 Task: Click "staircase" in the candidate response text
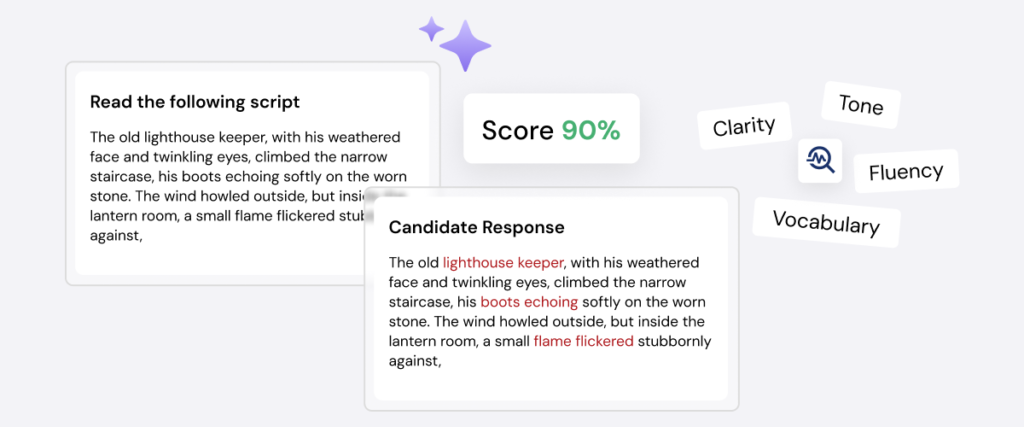tap(417, 301)
